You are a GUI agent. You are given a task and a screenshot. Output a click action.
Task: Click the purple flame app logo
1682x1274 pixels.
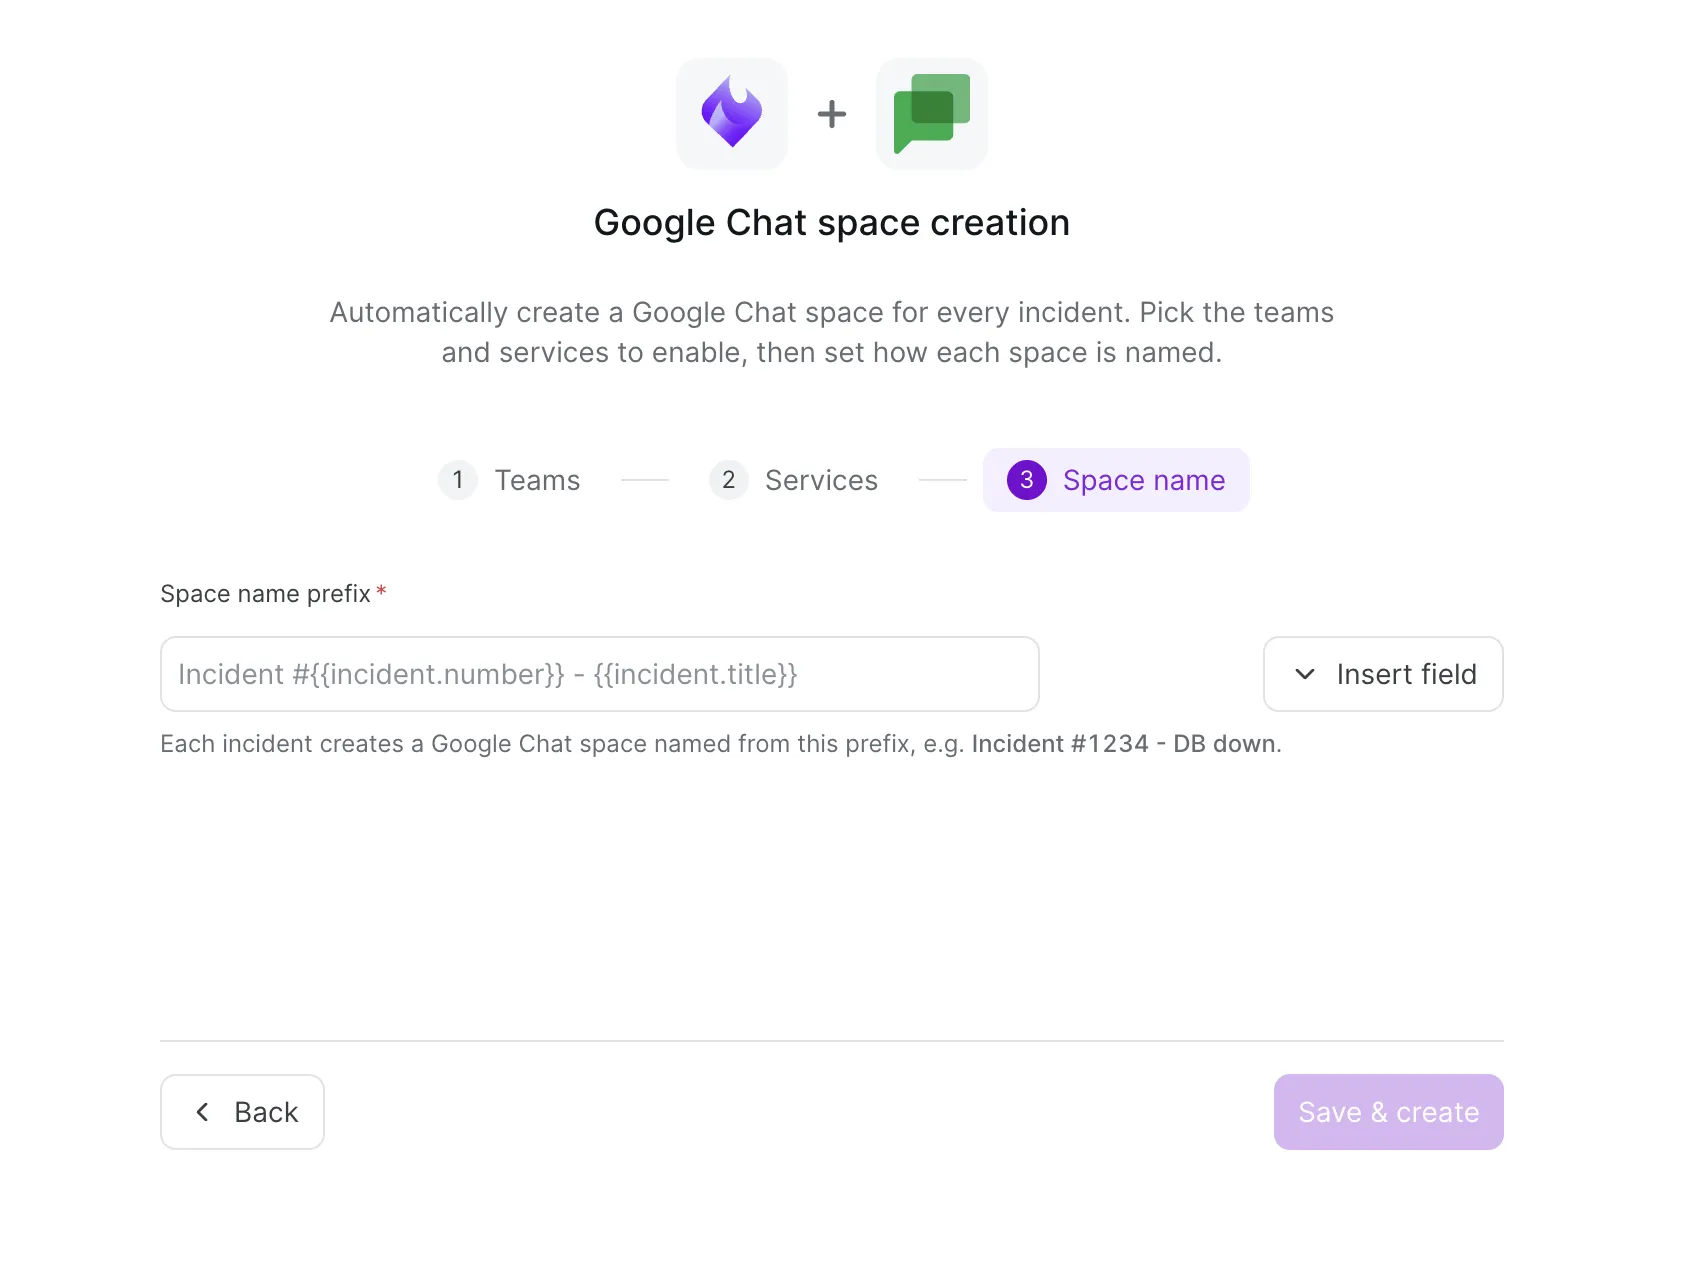click(x=732, y=113)
